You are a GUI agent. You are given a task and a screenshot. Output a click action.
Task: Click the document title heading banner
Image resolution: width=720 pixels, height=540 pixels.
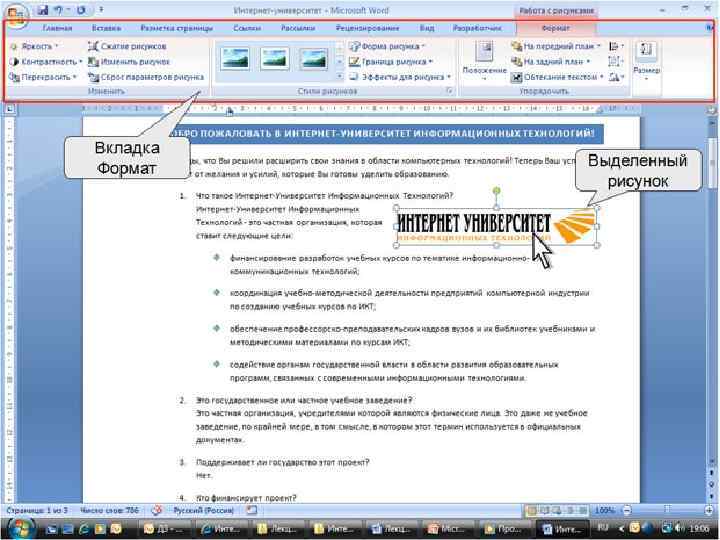coord(386,134)
